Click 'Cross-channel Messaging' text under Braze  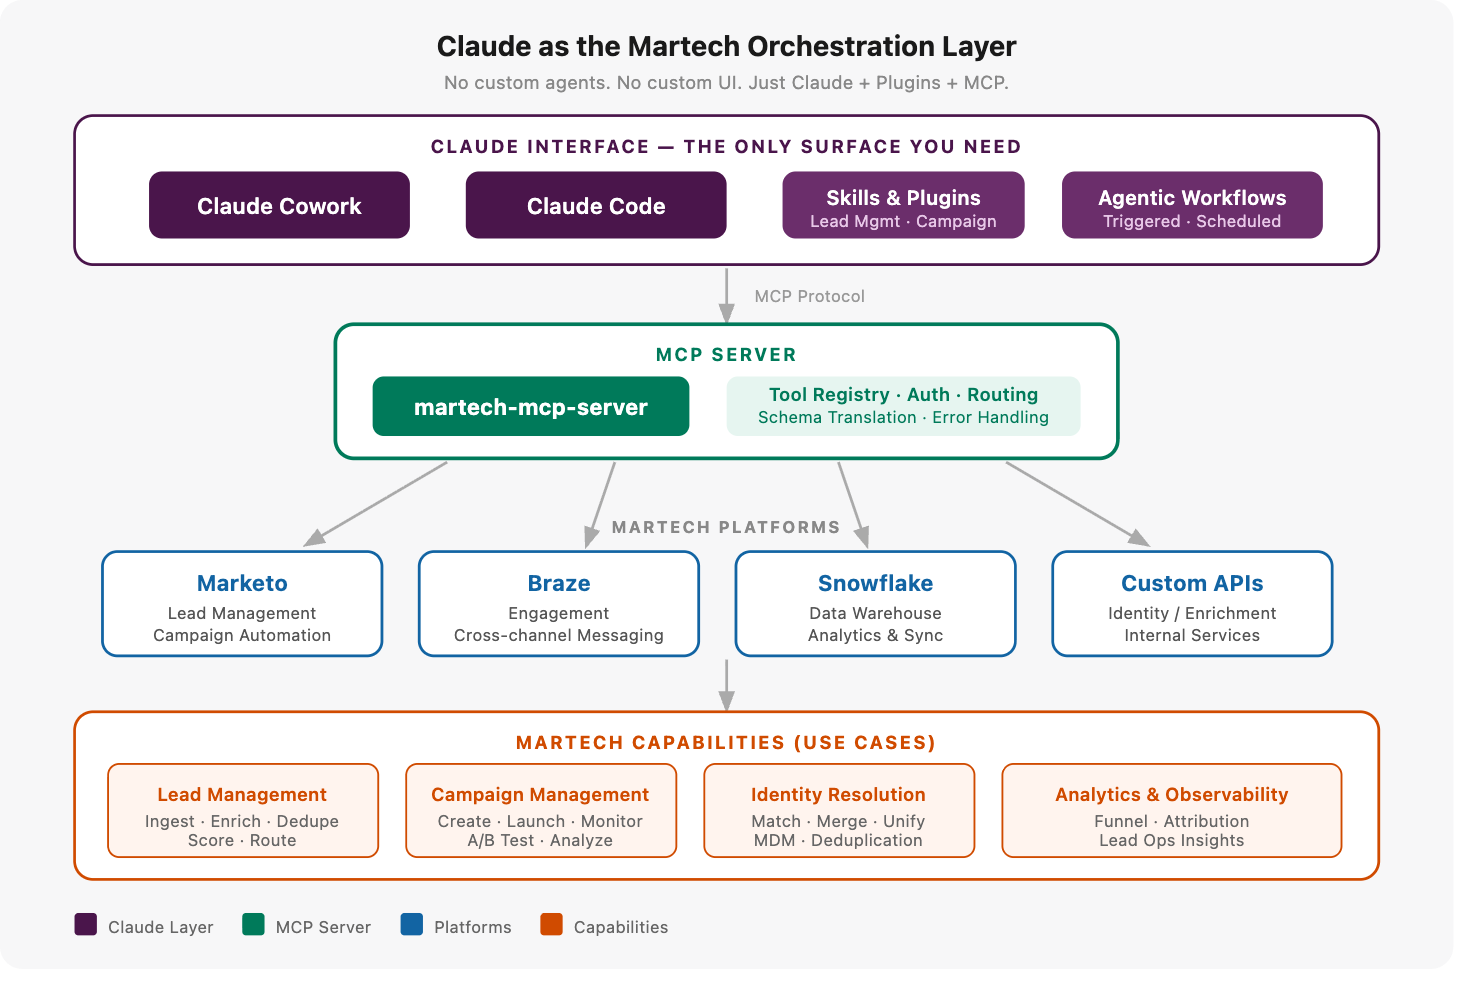coord(559,636)
